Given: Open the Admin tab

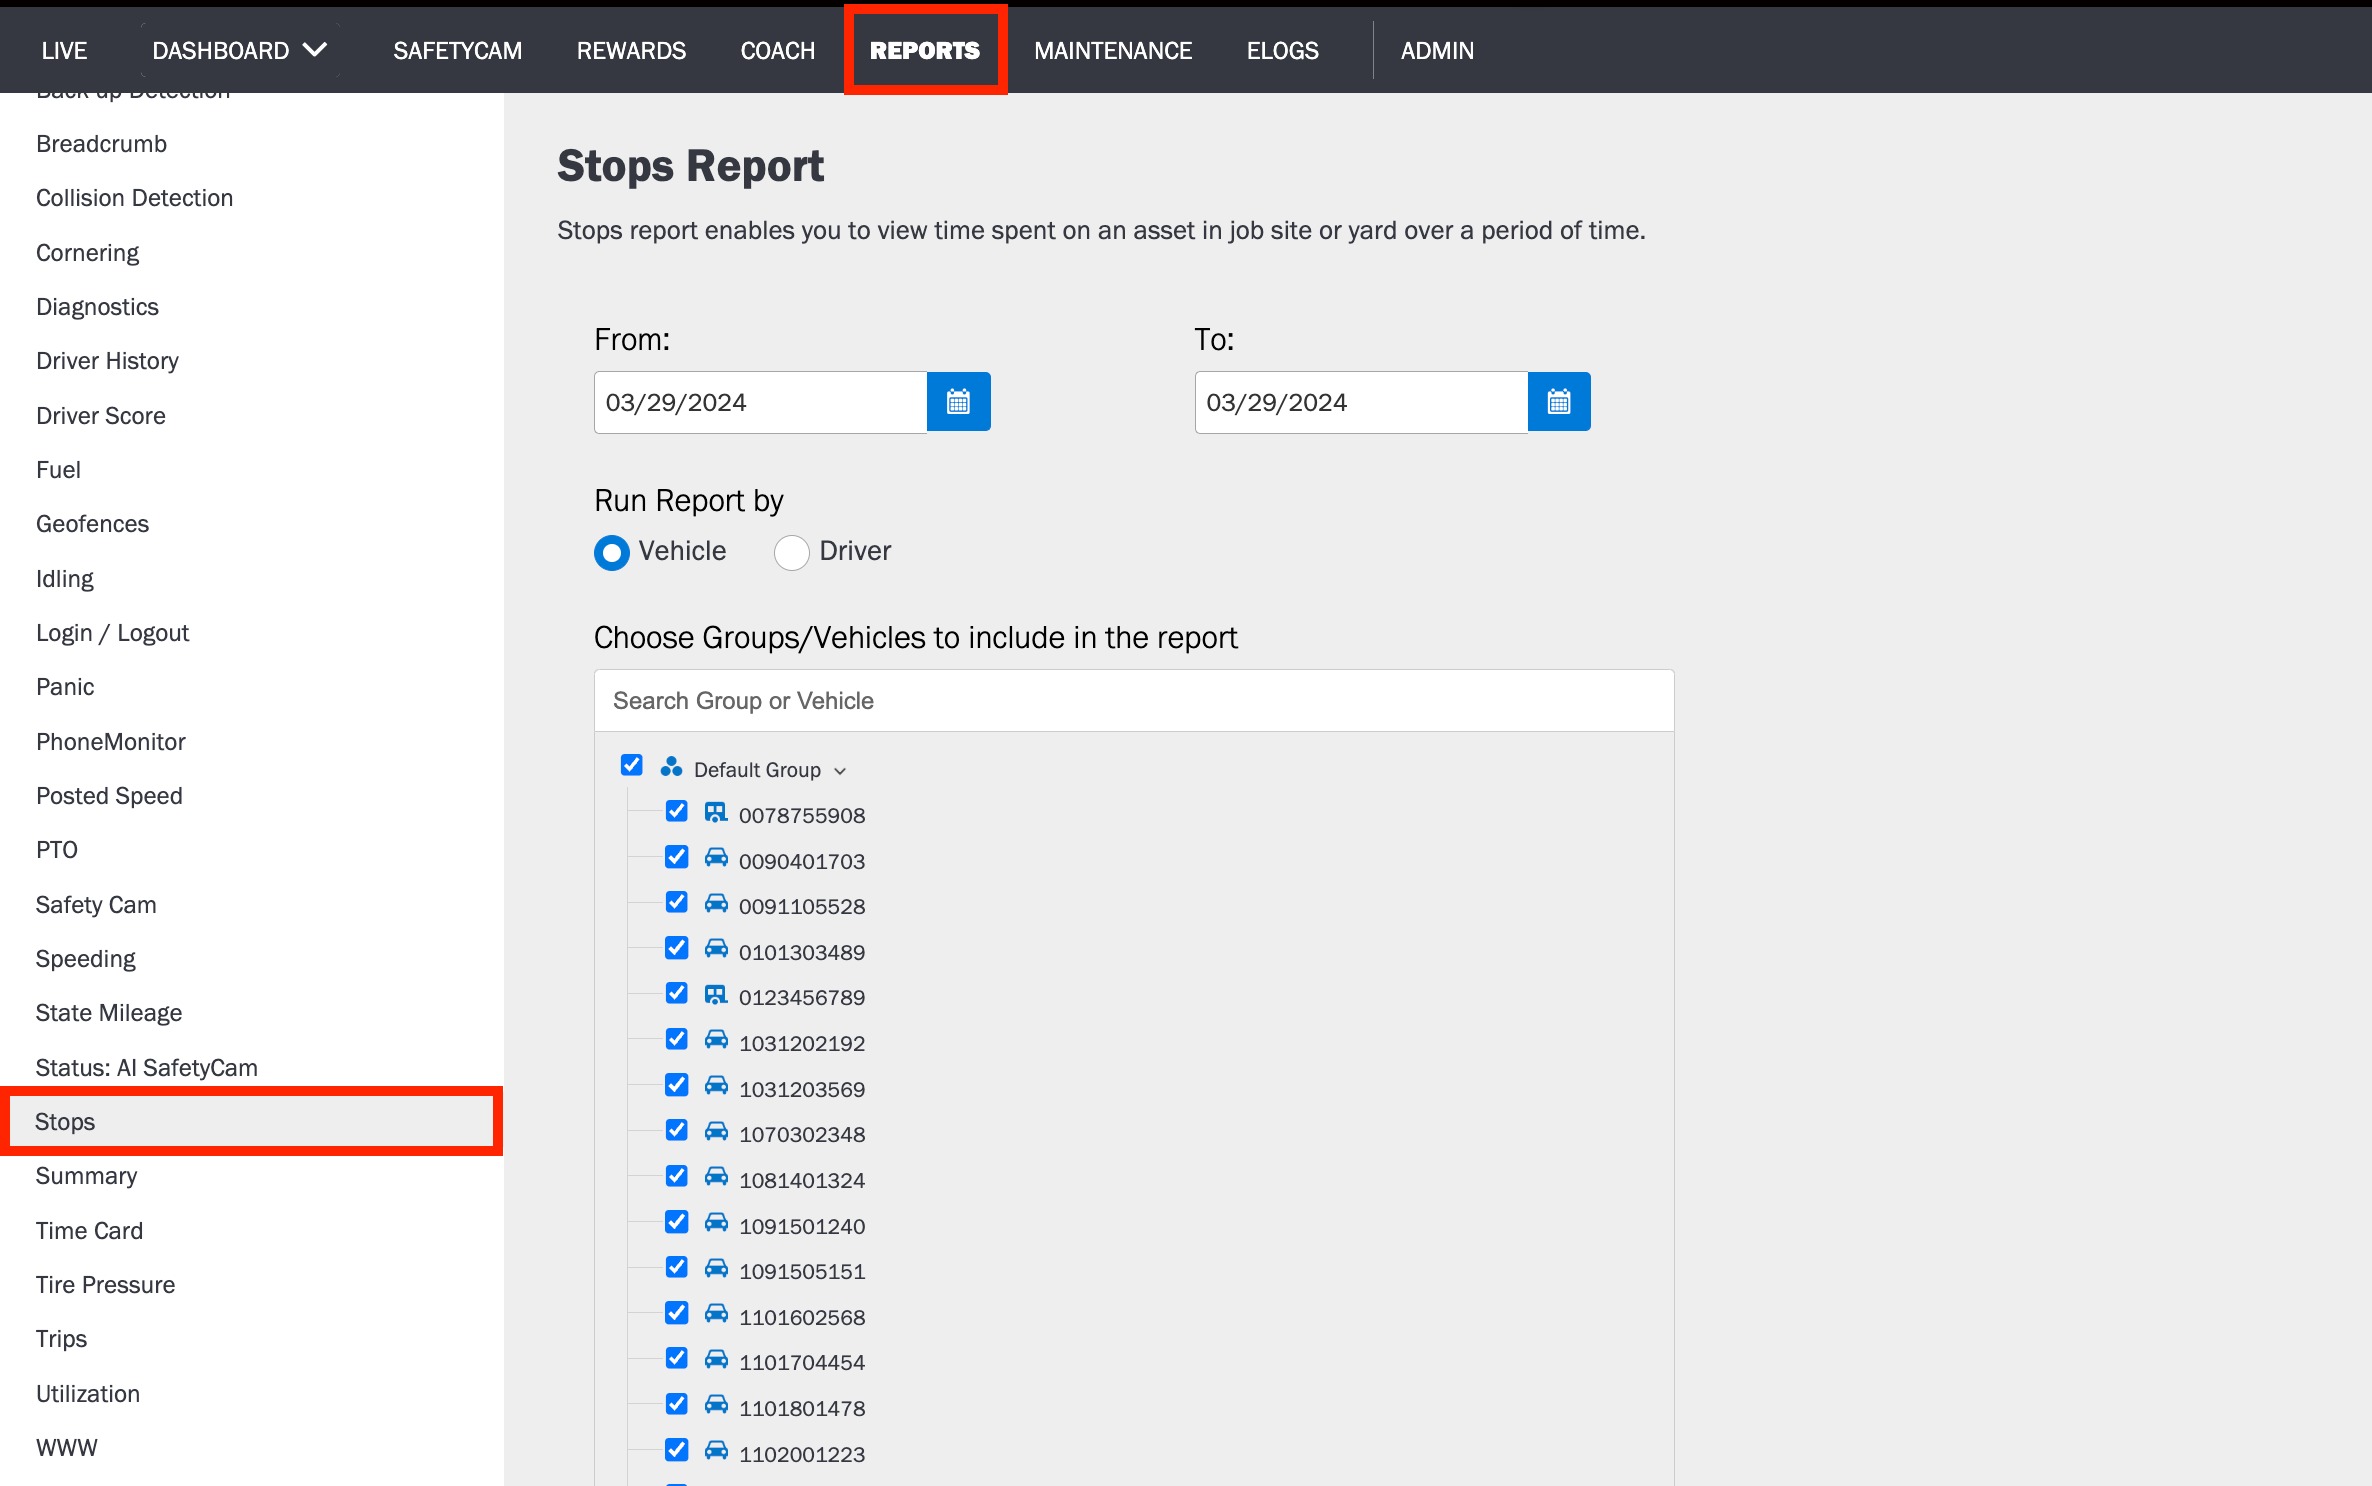Looking at the screenshot, I should (1437, 50).
